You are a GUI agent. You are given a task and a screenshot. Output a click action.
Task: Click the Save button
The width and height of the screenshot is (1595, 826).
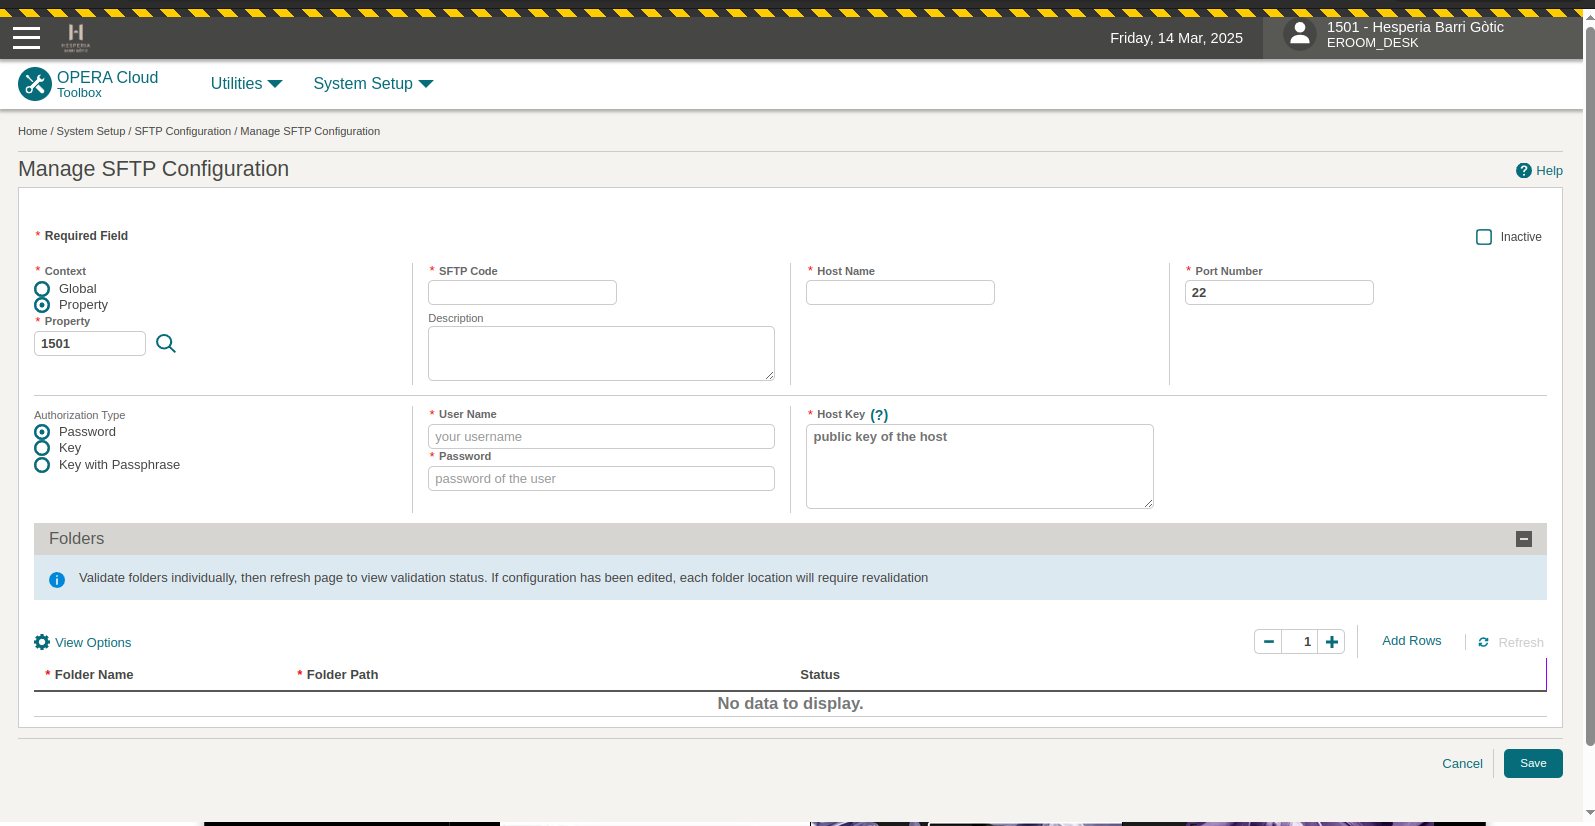pyautogui.click(x=1532, y=763)
